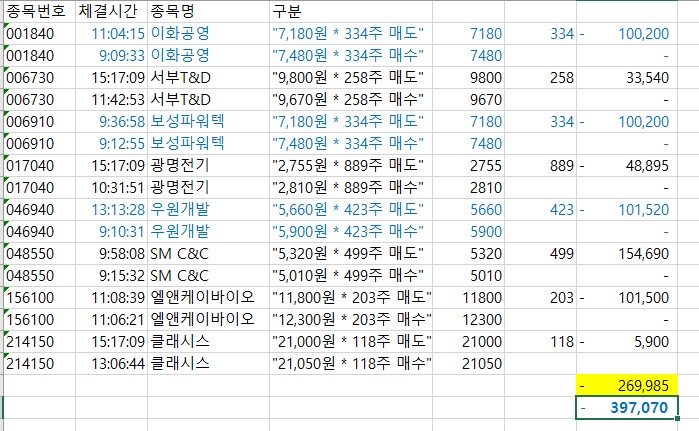Click price cell 11800
This screenshot has height=431, width=699.
pyautogui.click(x=469, y=298)
